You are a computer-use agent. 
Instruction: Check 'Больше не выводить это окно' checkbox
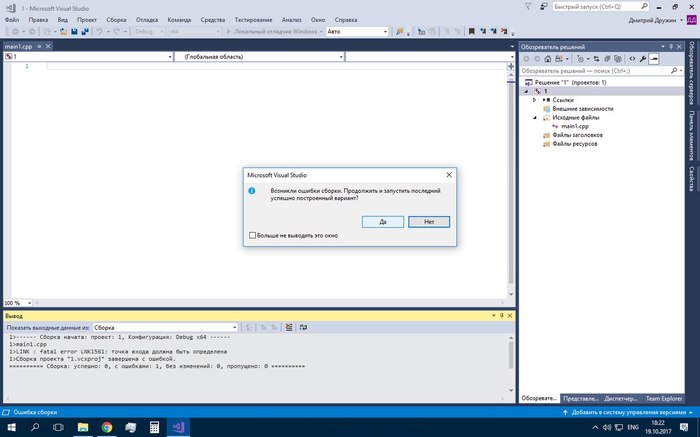point(251,236)
